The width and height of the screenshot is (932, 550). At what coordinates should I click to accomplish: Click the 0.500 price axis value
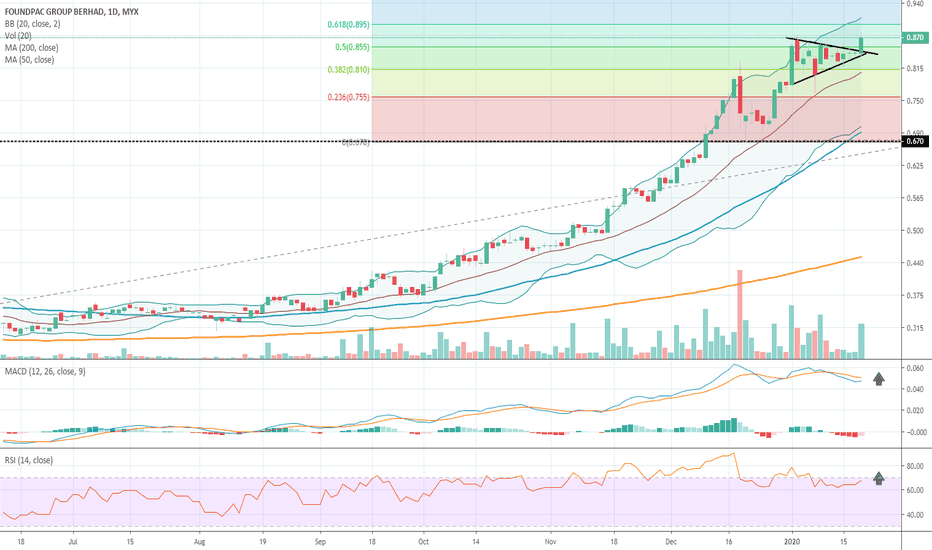(915, 231)
